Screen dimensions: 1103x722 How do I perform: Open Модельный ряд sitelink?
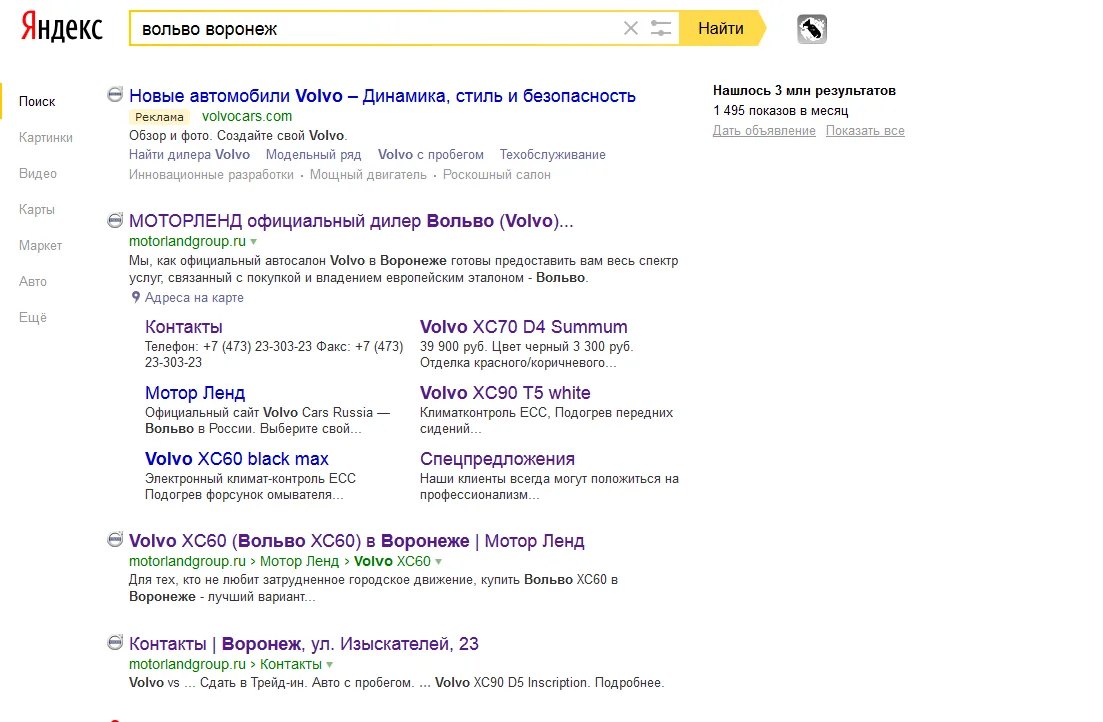click(313, 154)
